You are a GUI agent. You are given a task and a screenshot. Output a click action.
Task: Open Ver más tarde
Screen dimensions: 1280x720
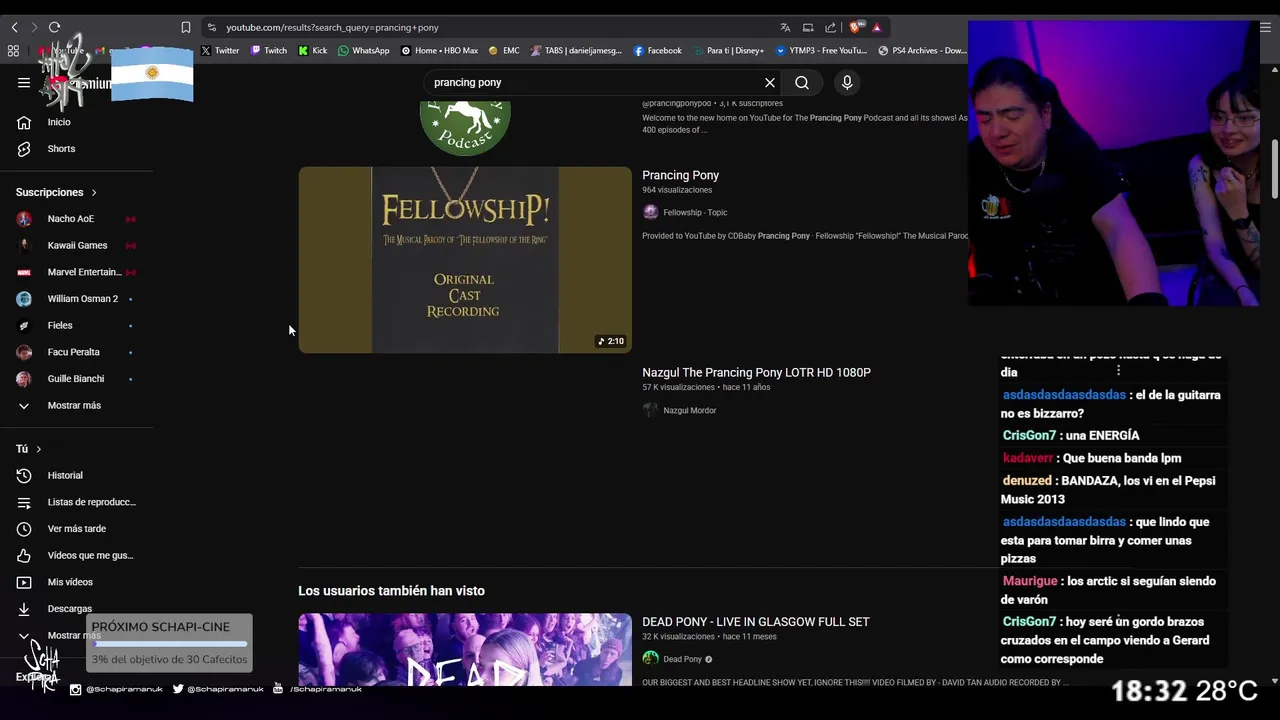[x=76, y=529]
